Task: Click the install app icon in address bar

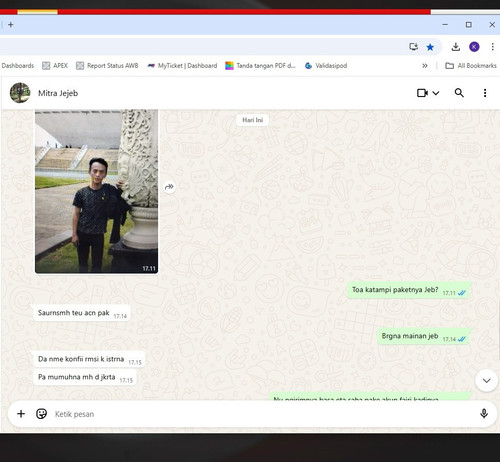Action: tap(414, 47)
